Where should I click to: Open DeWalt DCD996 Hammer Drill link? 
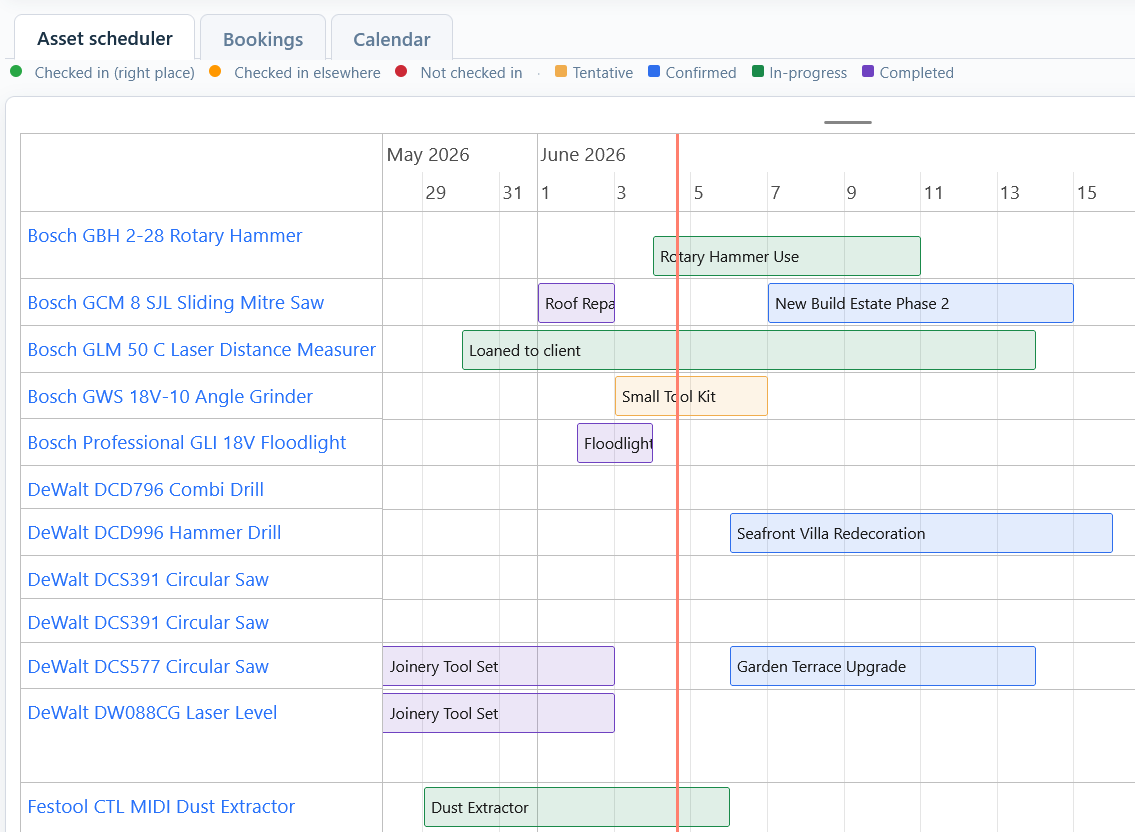154,533
